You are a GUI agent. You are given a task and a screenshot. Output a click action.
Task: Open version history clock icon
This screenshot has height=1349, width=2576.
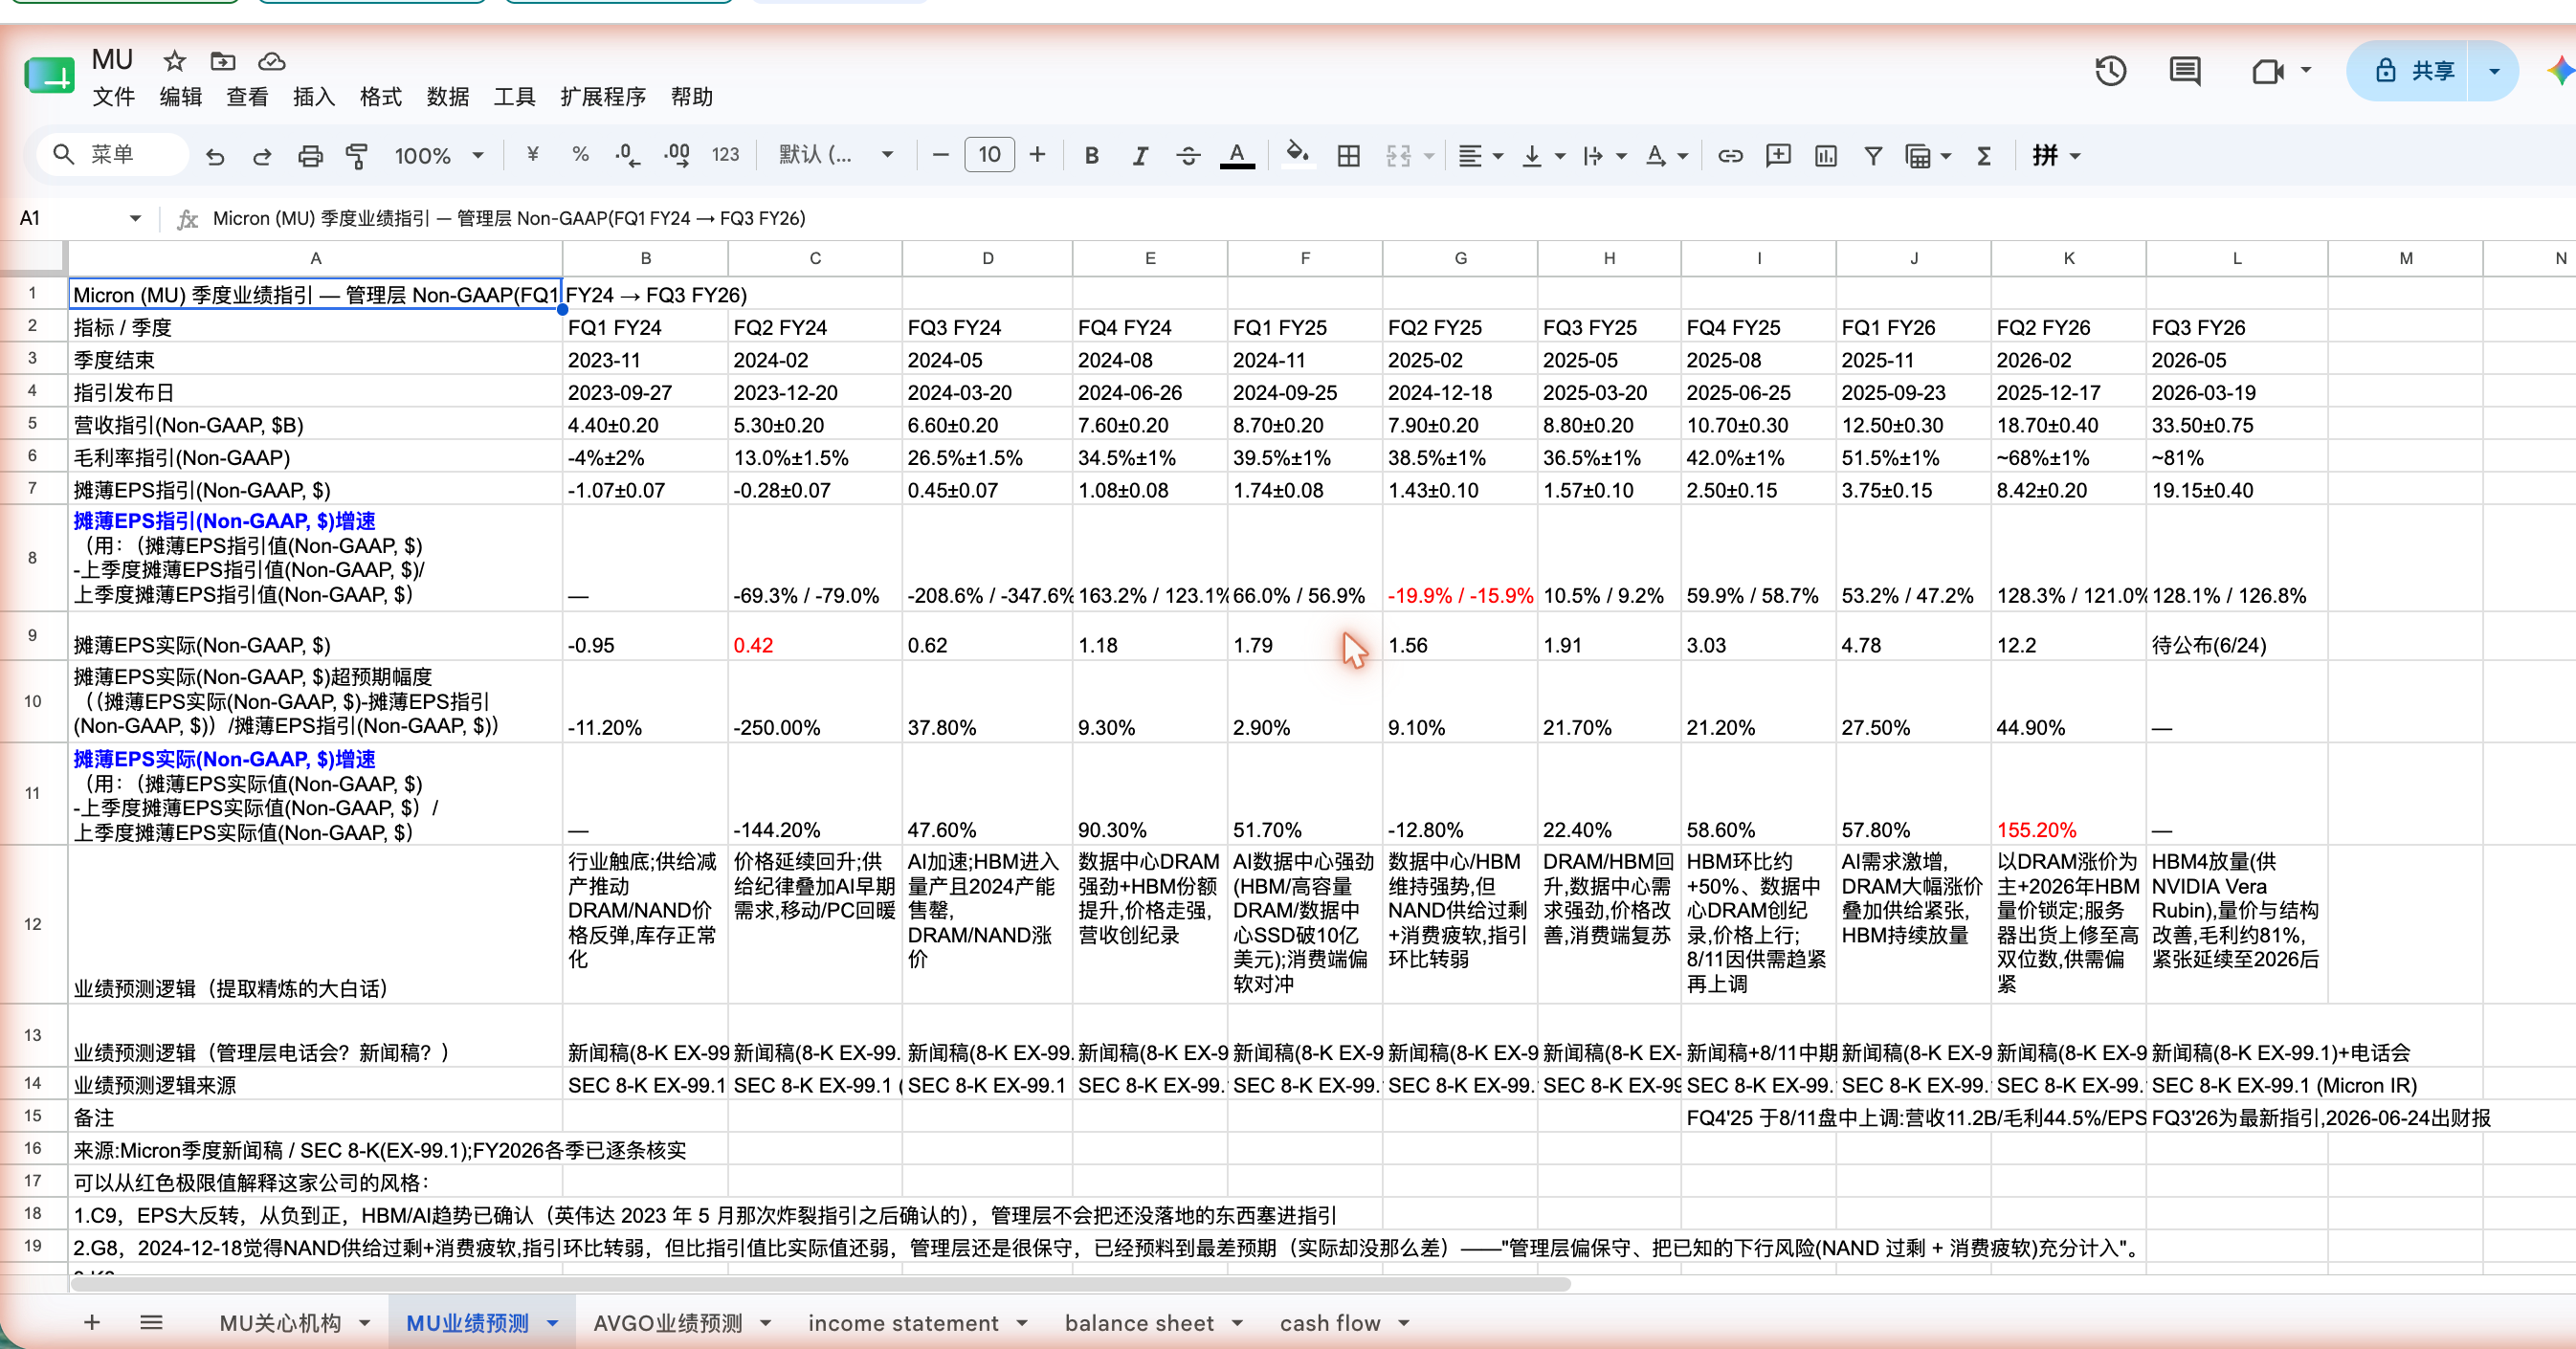coord(2110,71)
